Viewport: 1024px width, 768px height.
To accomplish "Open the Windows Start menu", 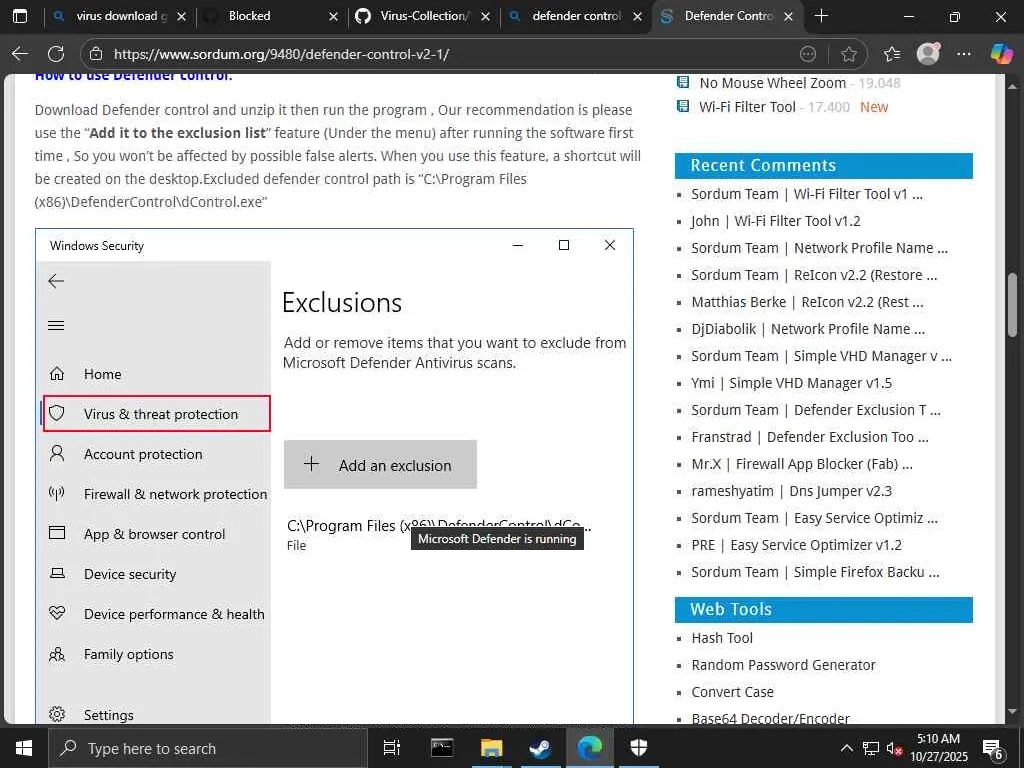I will click(x=24, y=748).
